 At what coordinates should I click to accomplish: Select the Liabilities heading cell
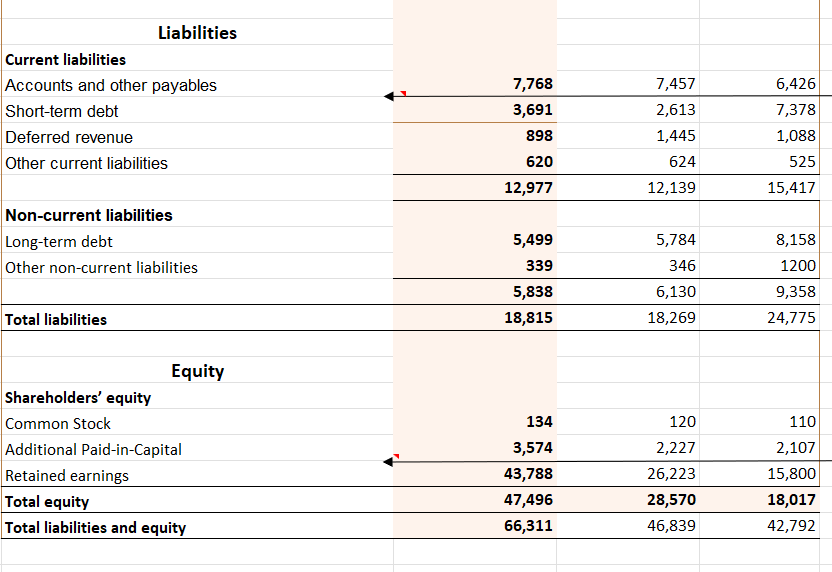(x=197, y=32)
